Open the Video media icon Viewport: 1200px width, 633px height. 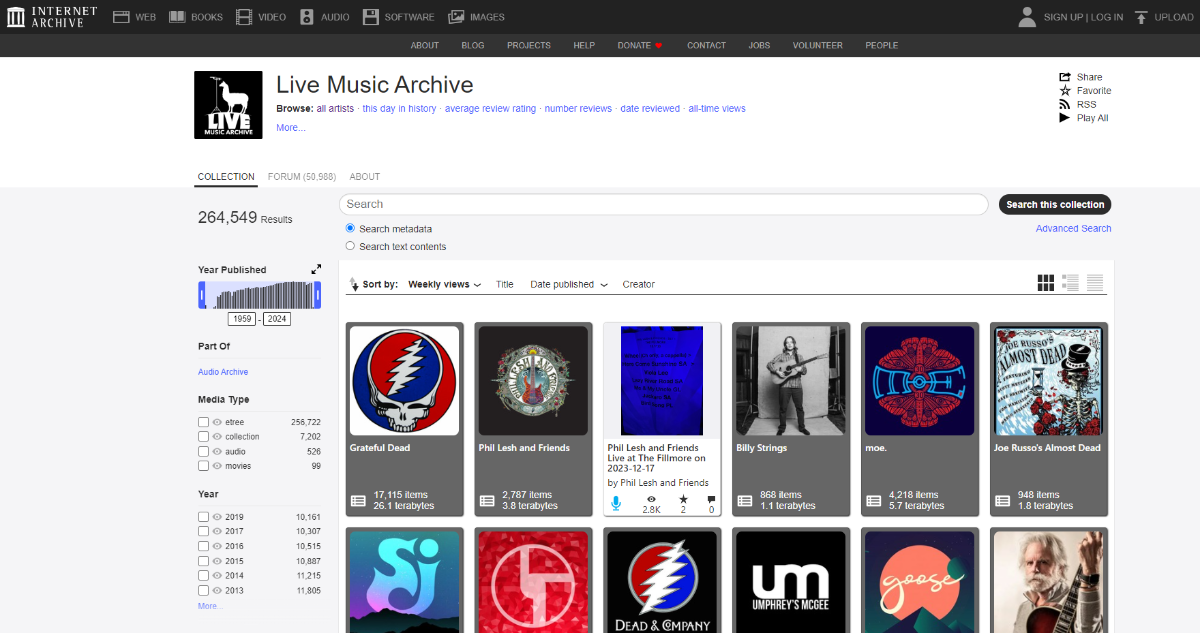pyautogui.click(x=244, y=17)
